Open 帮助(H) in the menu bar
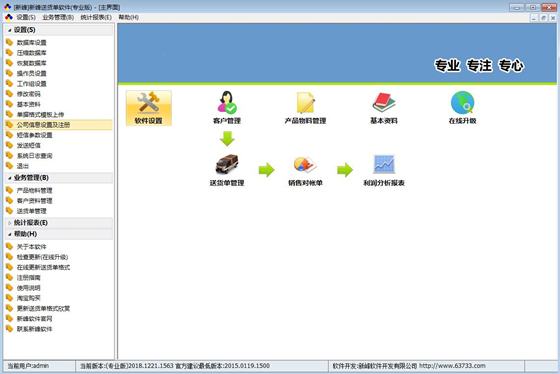The image size is (560, 374). pyautogui.click(x=129, y=17)
